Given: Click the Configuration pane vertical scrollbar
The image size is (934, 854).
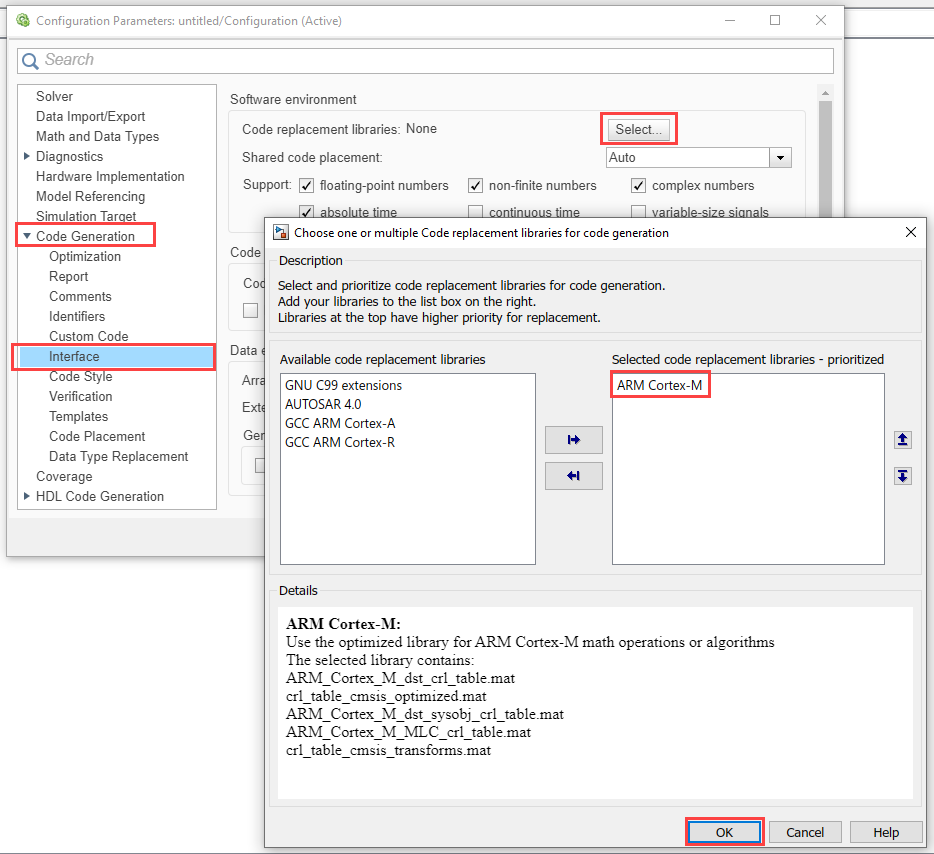Looking at the screenshot, I should [825, 161].
